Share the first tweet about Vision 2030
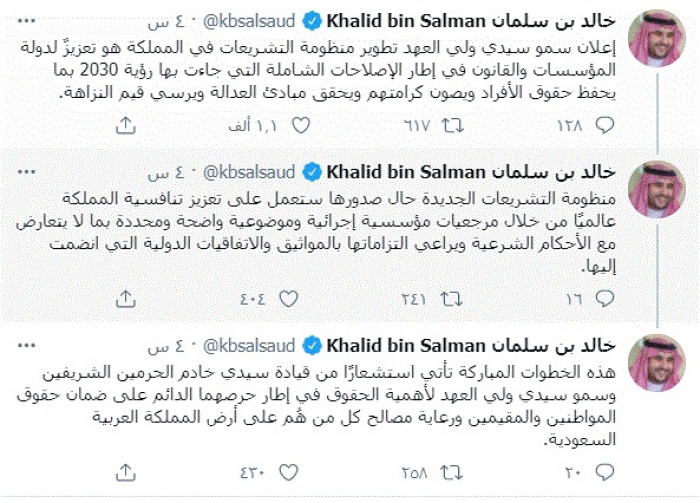Screen dimensions: 700x503 [127, 124]
